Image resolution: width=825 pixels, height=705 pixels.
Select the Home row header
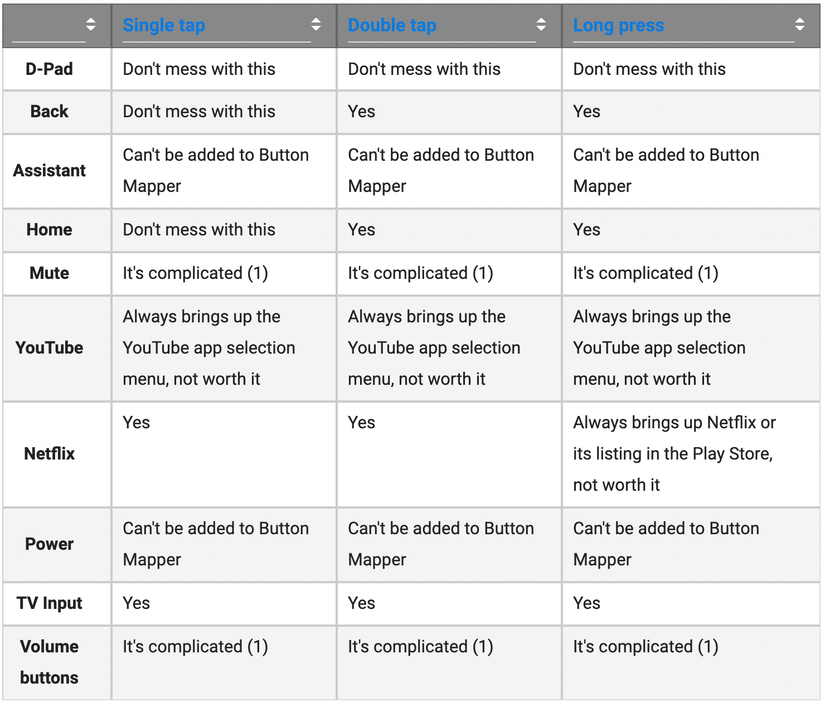click(49, 230)
